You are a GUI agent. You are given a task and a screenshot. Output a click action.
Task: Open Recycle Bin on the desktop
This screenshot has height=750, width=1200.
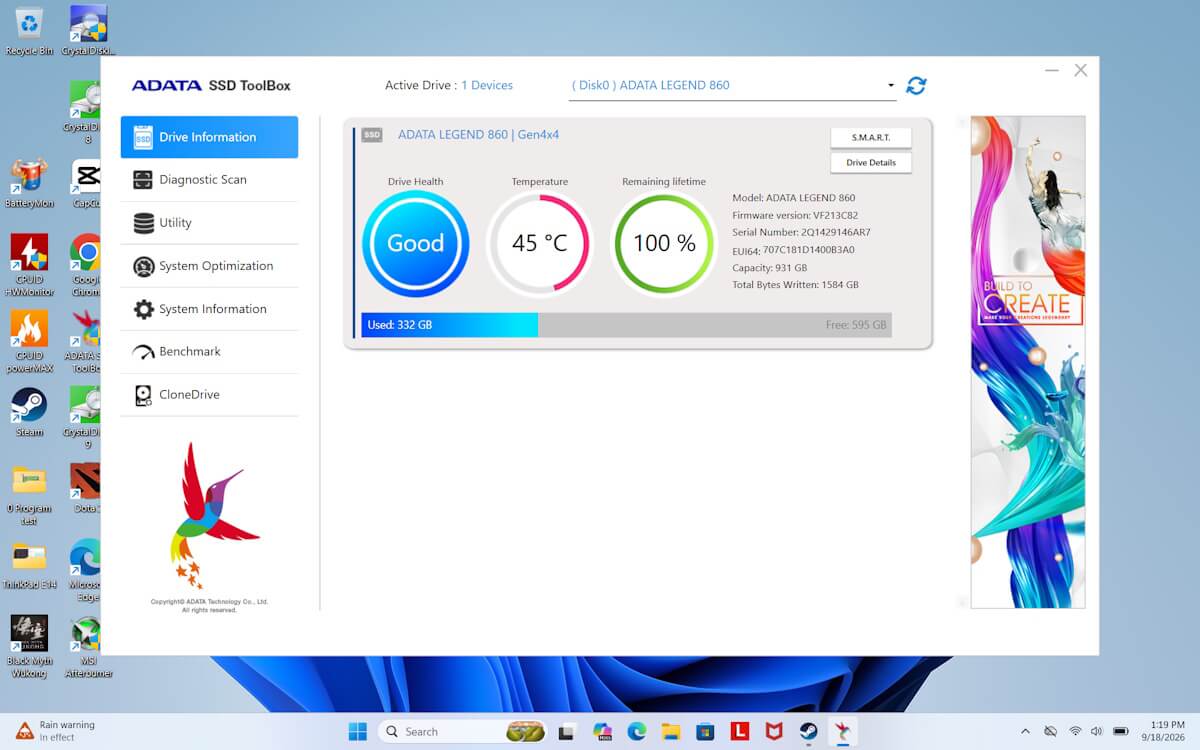point(29,31)
